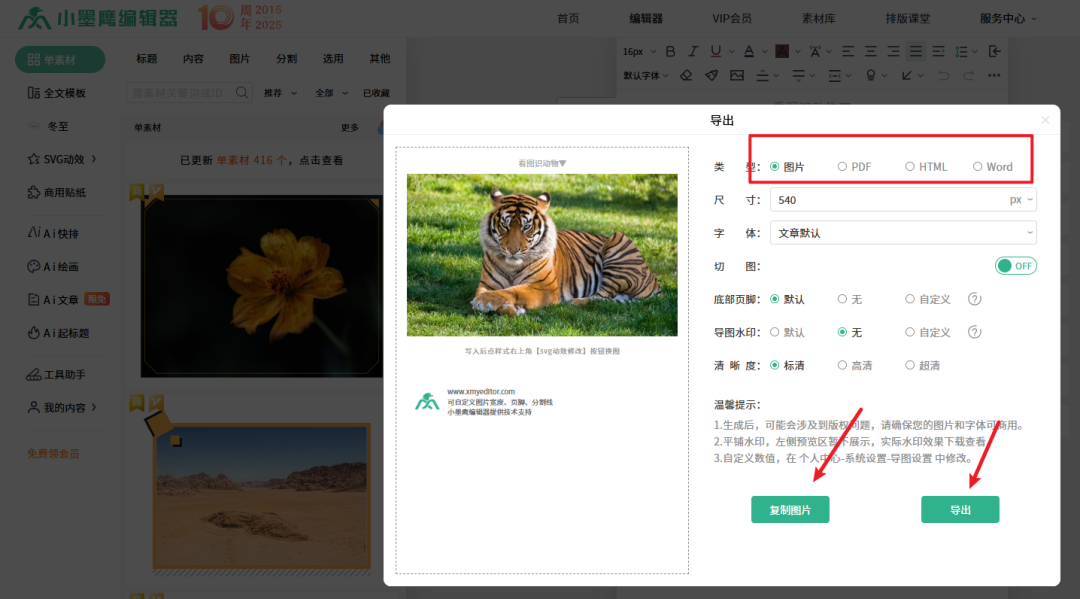Turn on the 切图 toggle switch
Image resolution: width=1080 pixels, height=599 pixels.
(x=1015, y=265)
